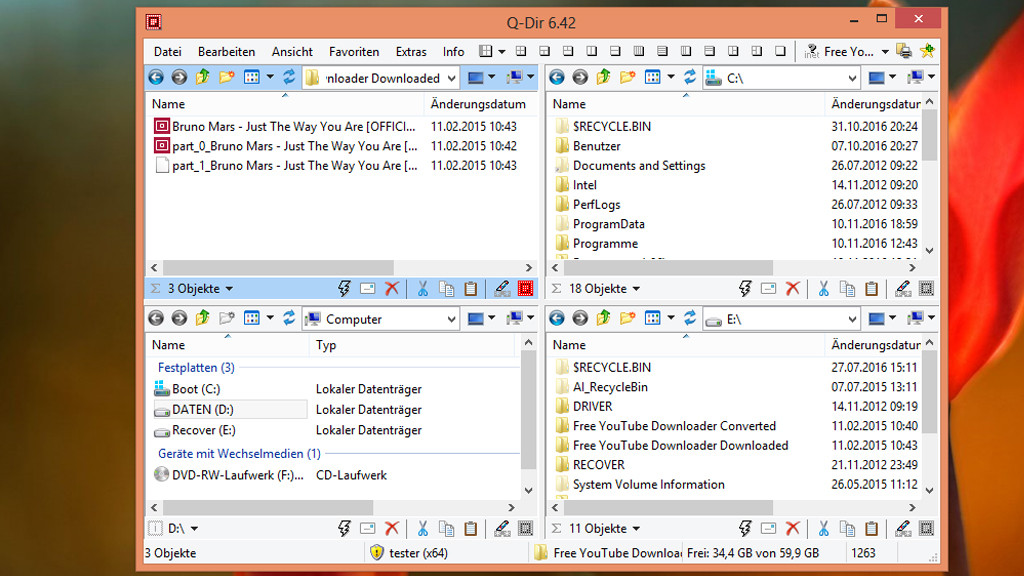This screenshot has height=576, width=1024.
Task: Click the printer icon in the main toolbar
Action: pyautogui.click(x=904, y=51)
